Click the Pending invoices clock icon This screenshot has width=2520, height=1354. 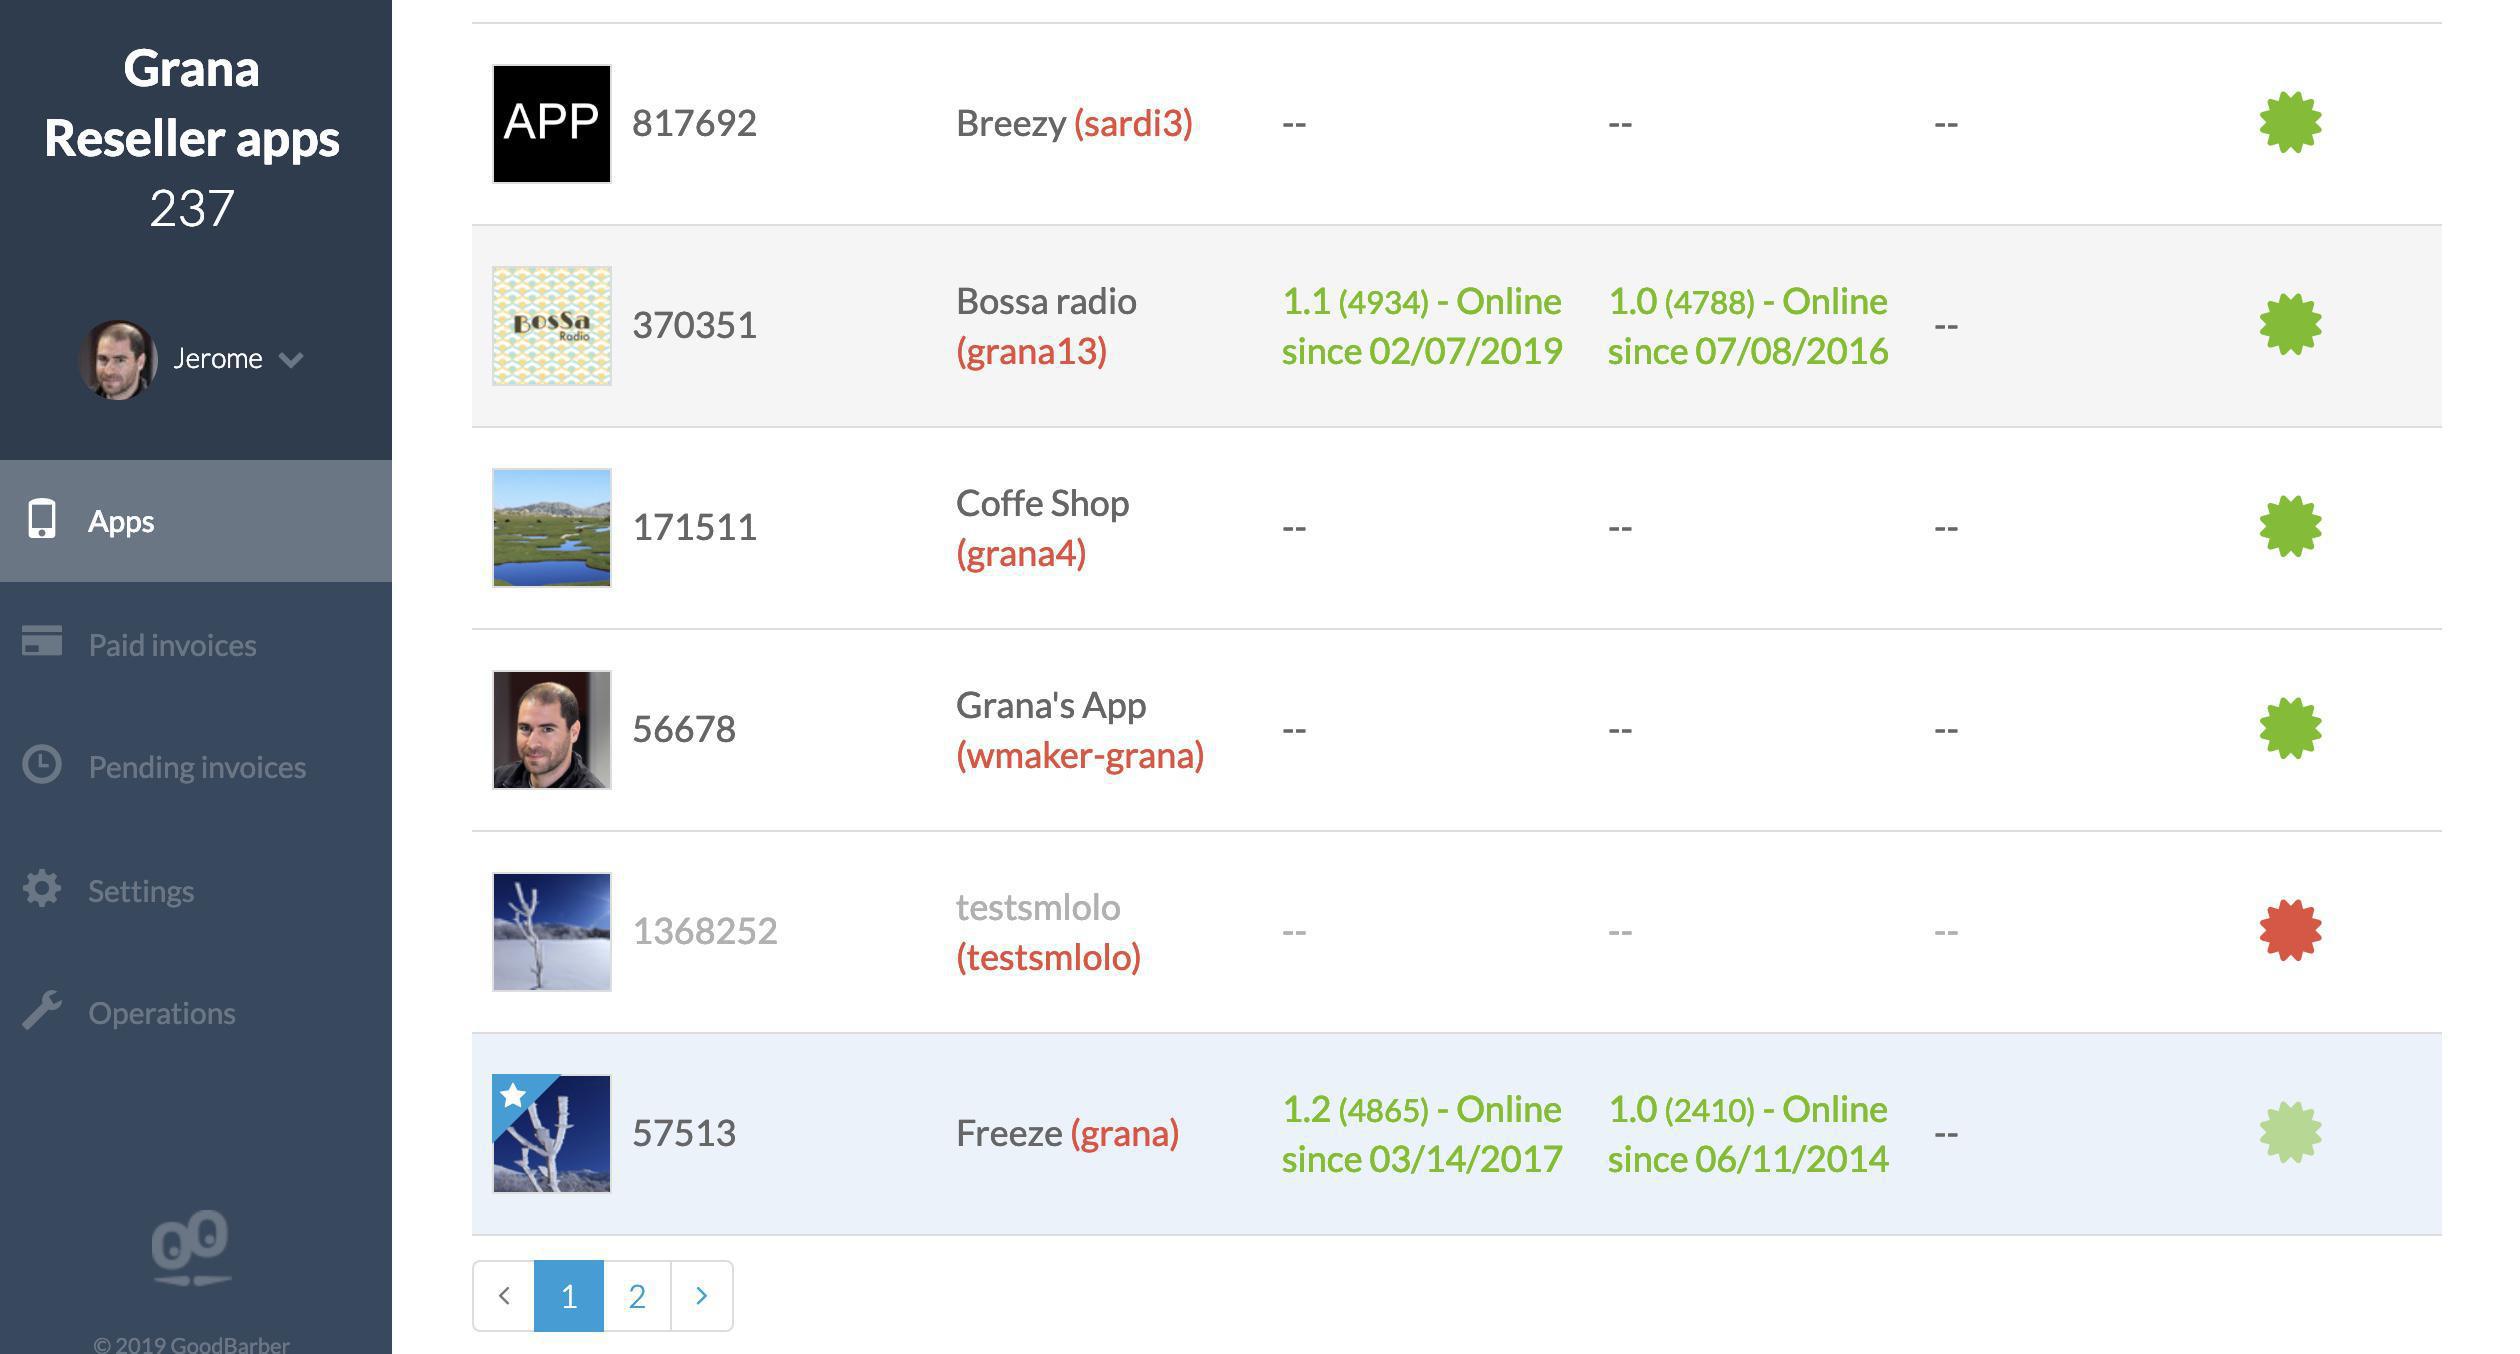click(42, 765)
